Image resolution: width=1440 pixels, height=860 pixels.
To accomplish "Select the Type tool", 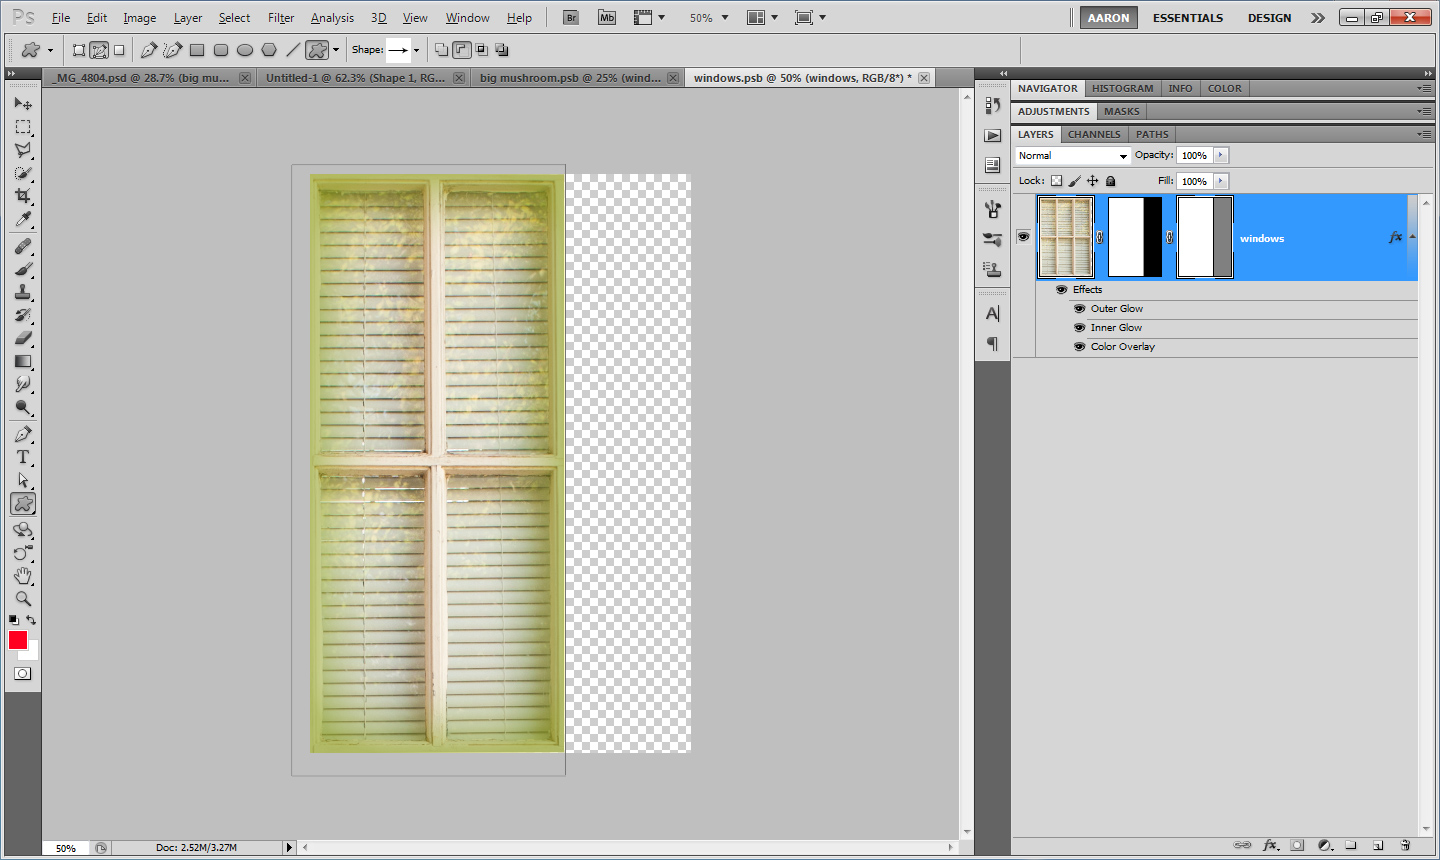I will (x=23, y=457).
